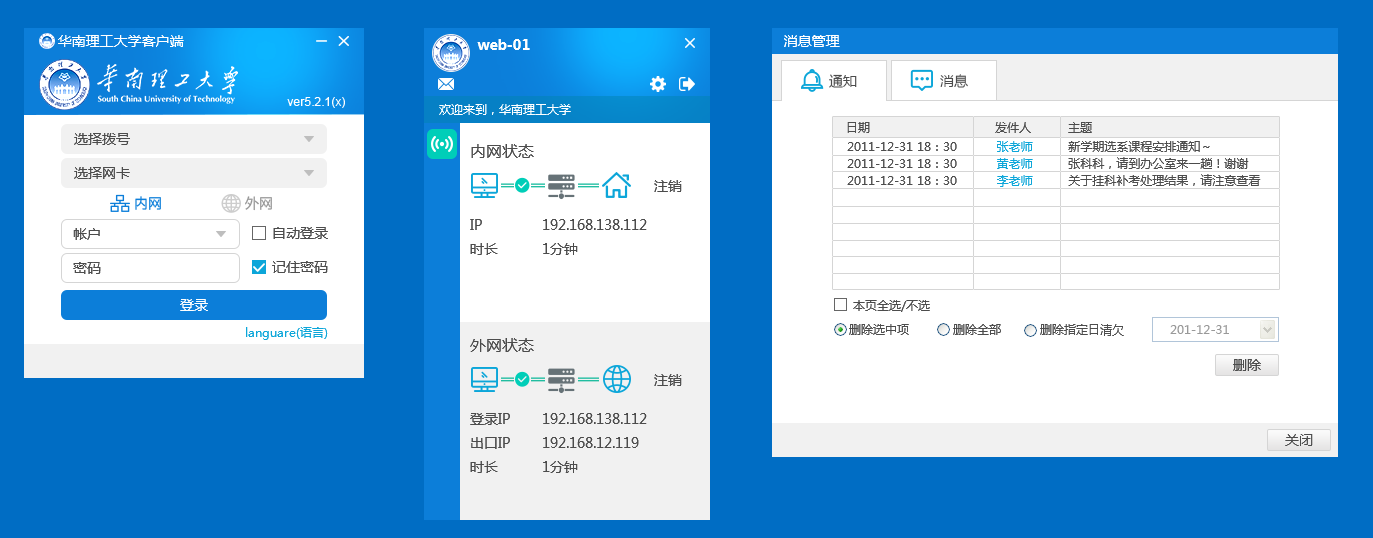Screen dimensions: 1373x538
Task: Click the small client logo in login title bar
Action: pos(46,41)
